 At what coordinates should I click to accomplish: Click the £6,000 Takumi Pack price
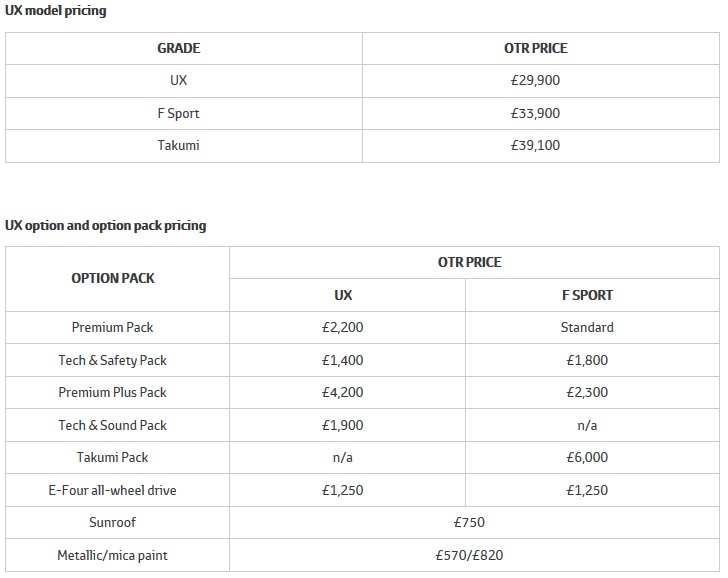point(587,457)
